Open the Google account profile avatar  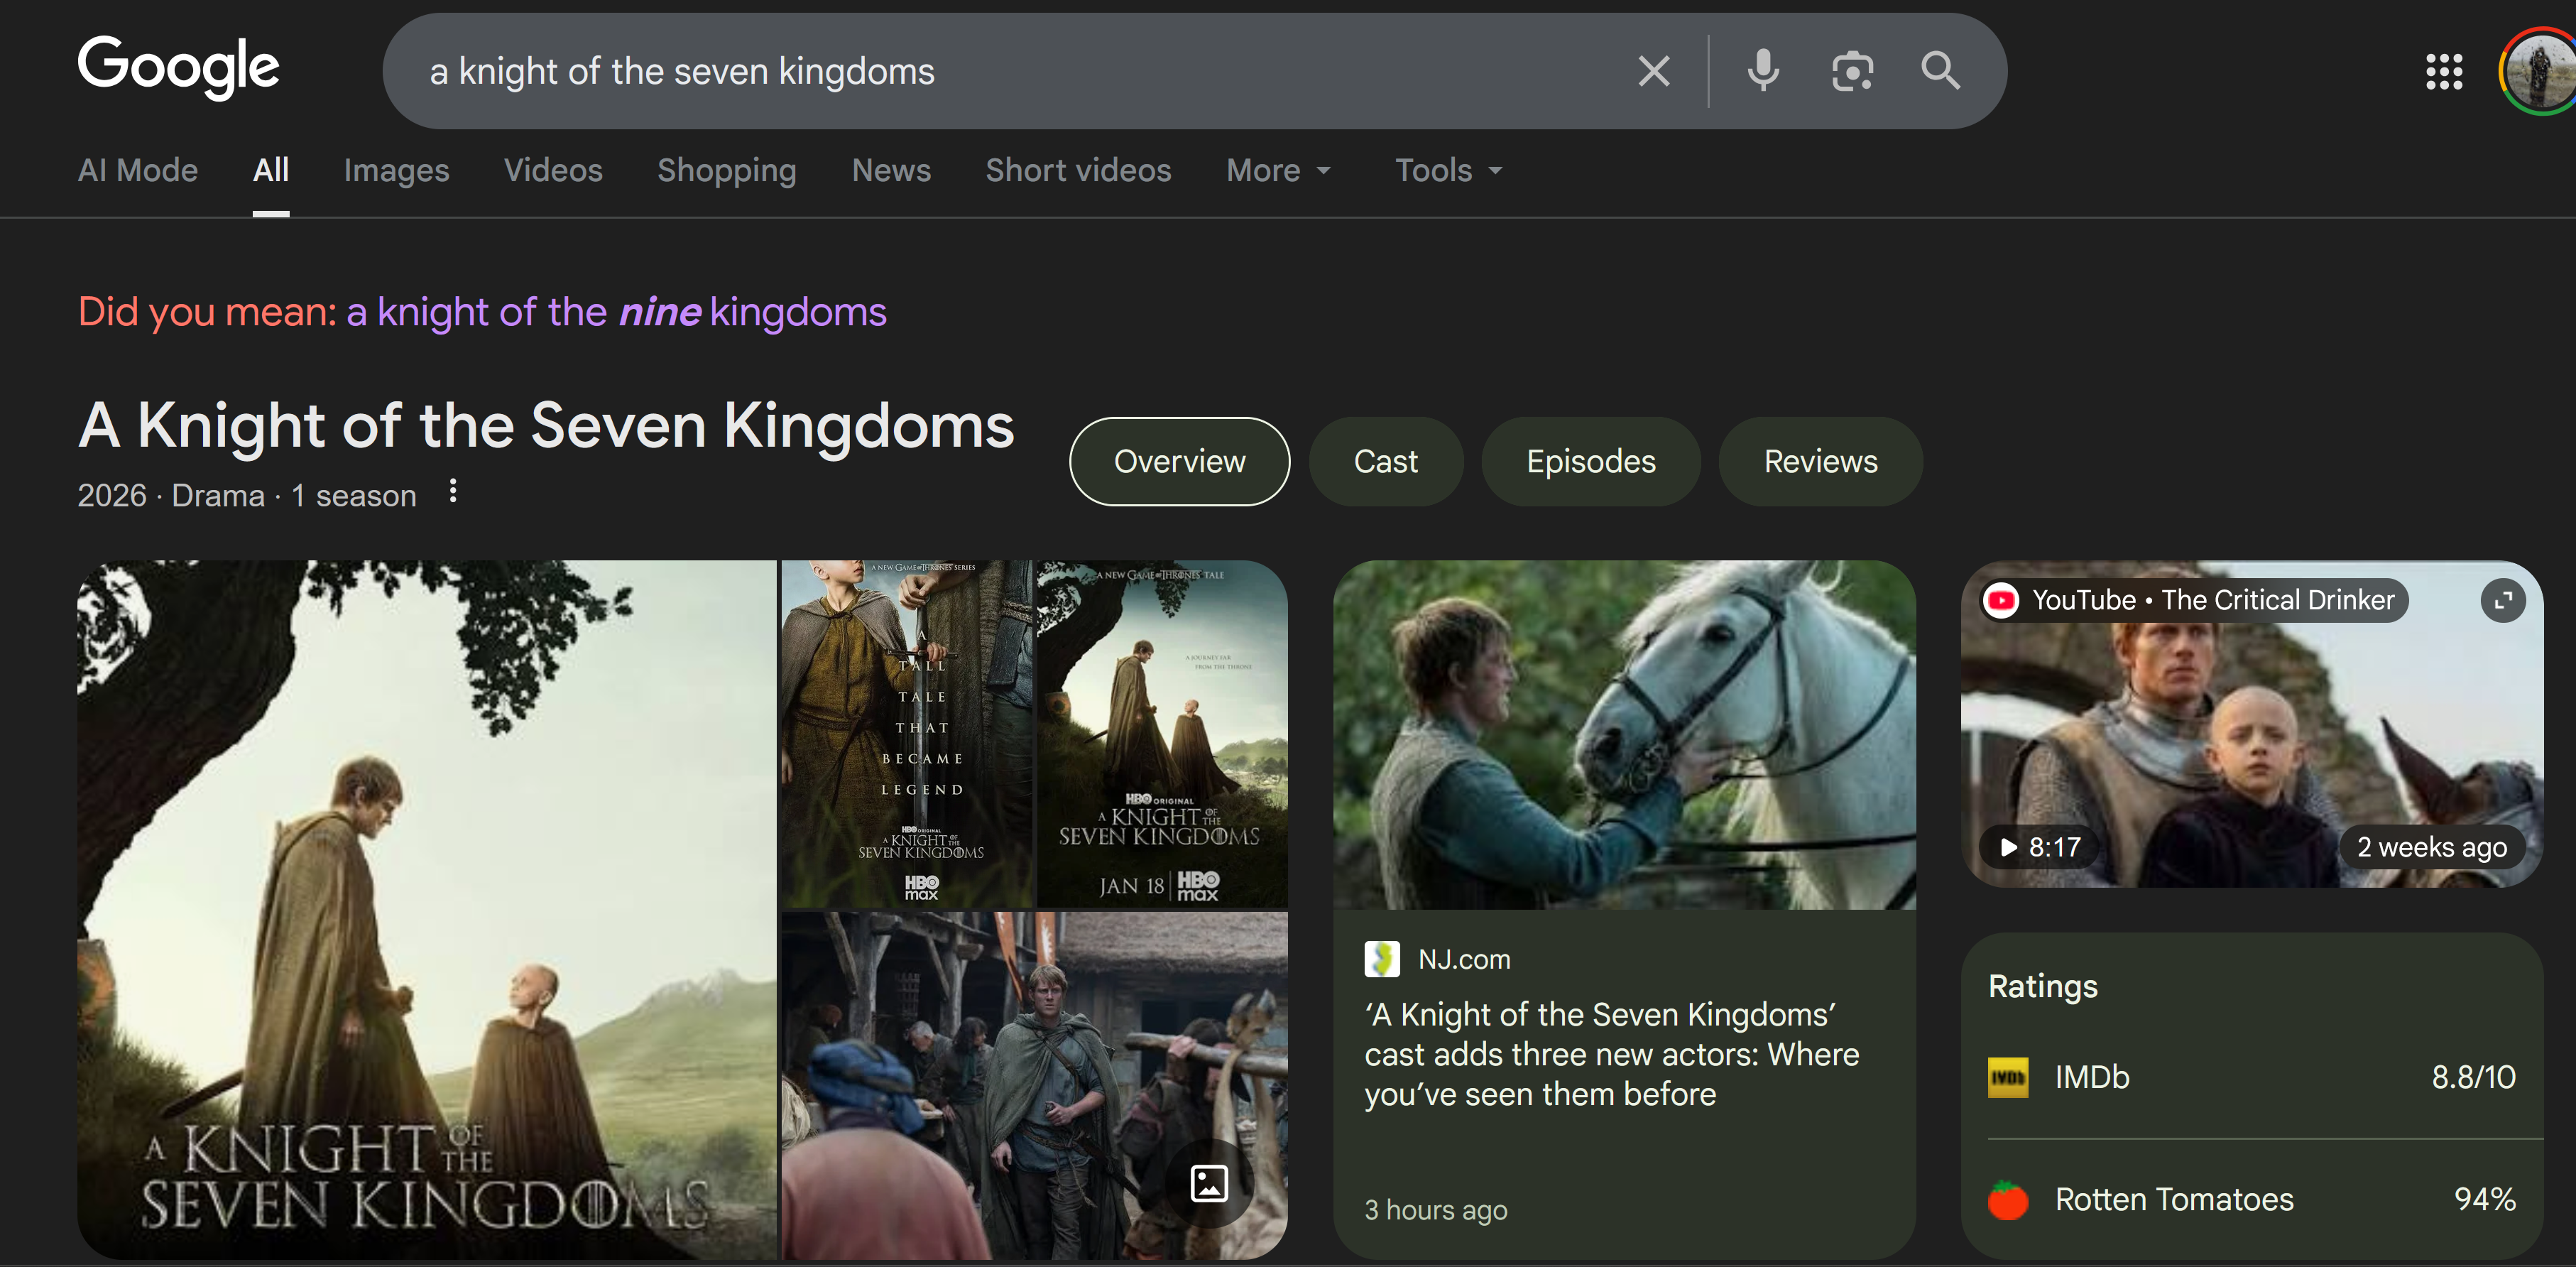pos(2541,71)
